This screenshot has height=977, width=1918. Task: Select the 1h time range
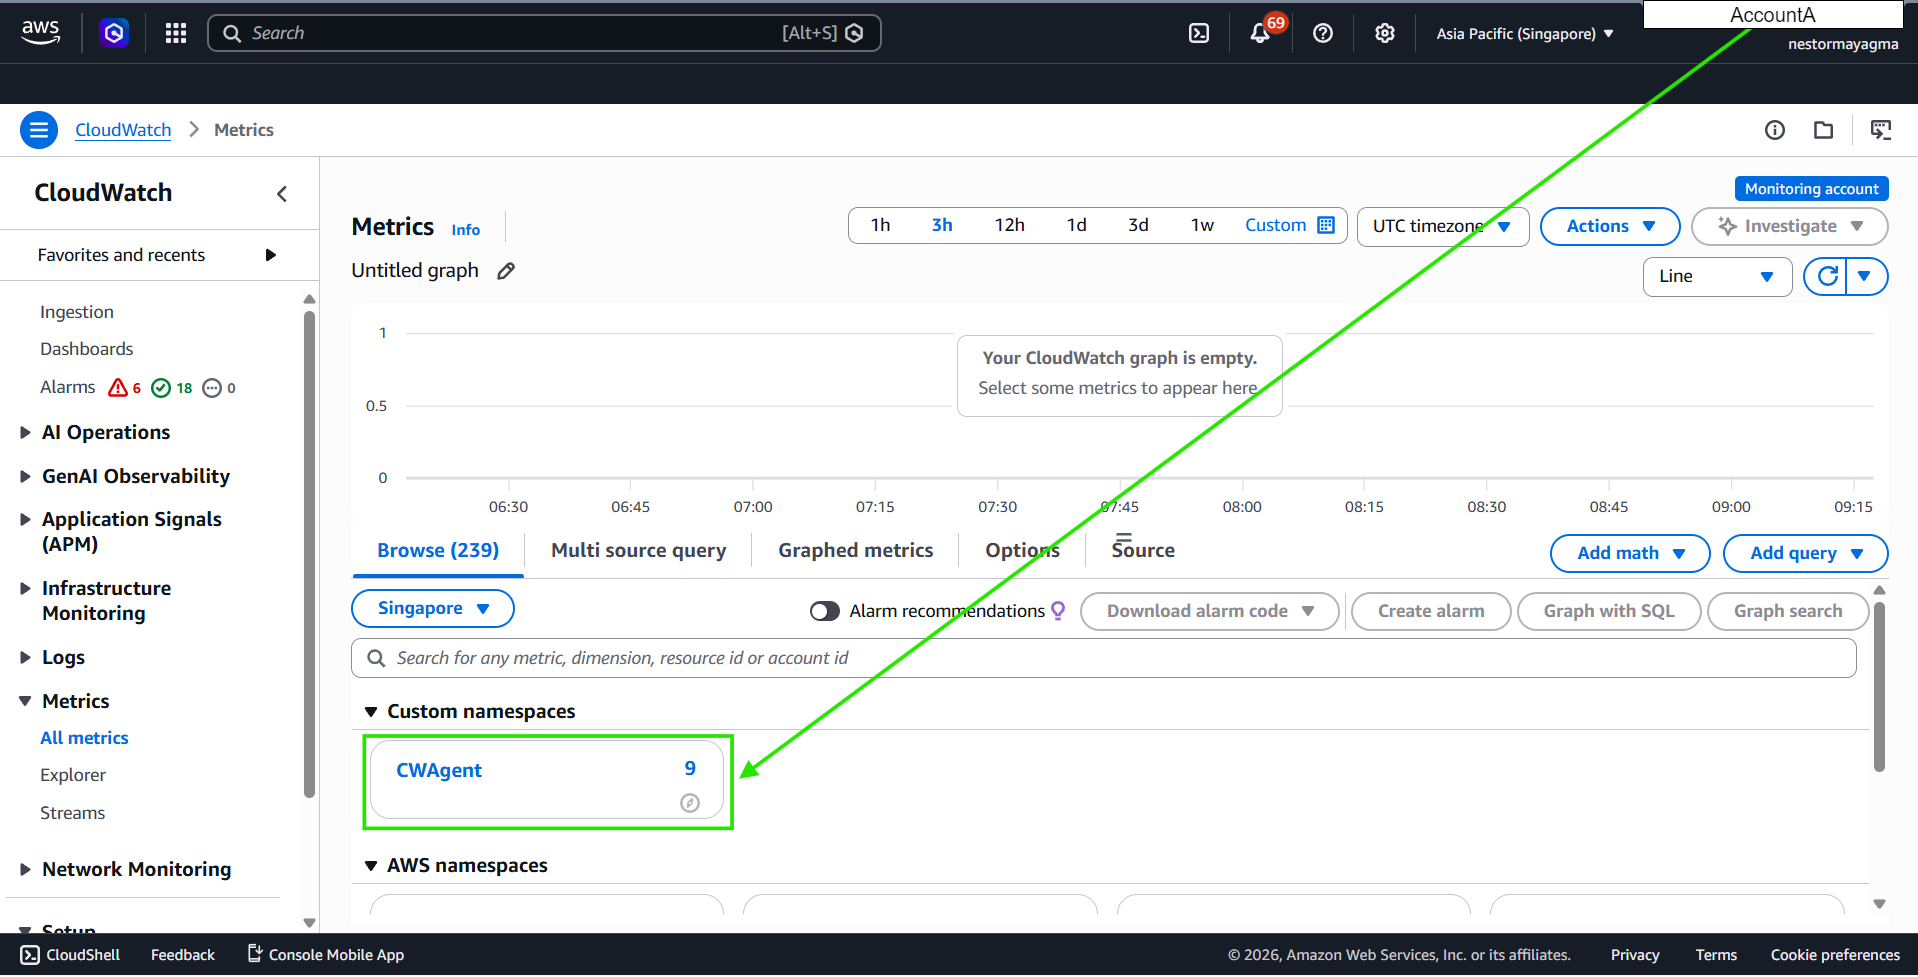[880, 226]
